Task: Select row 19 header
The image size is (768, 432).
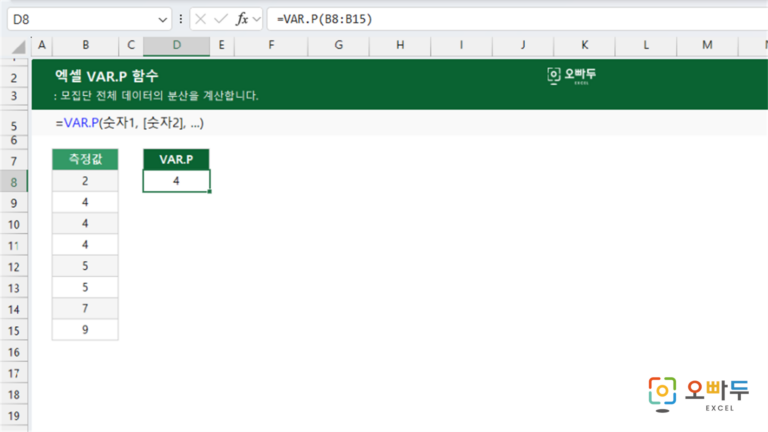Action: [14, 416]
